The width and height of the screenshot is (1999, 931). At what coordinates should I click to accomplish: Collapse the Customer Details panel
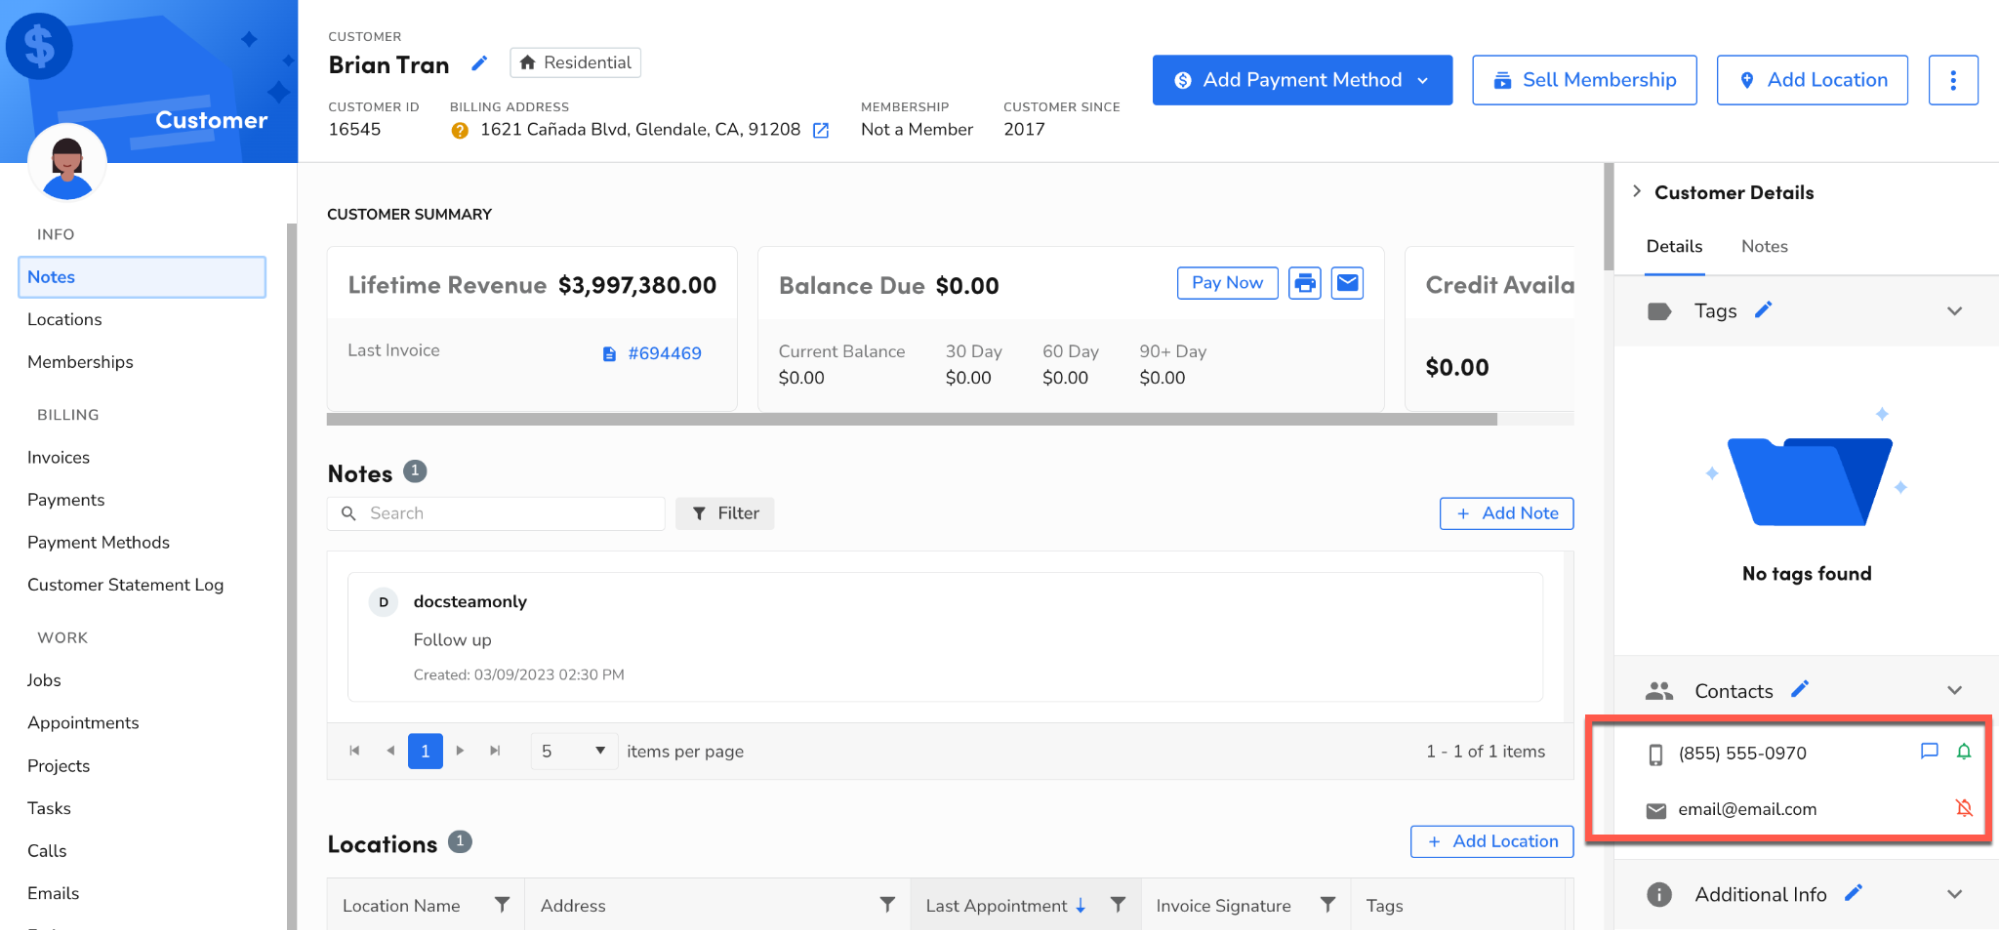coord(1637,191)
